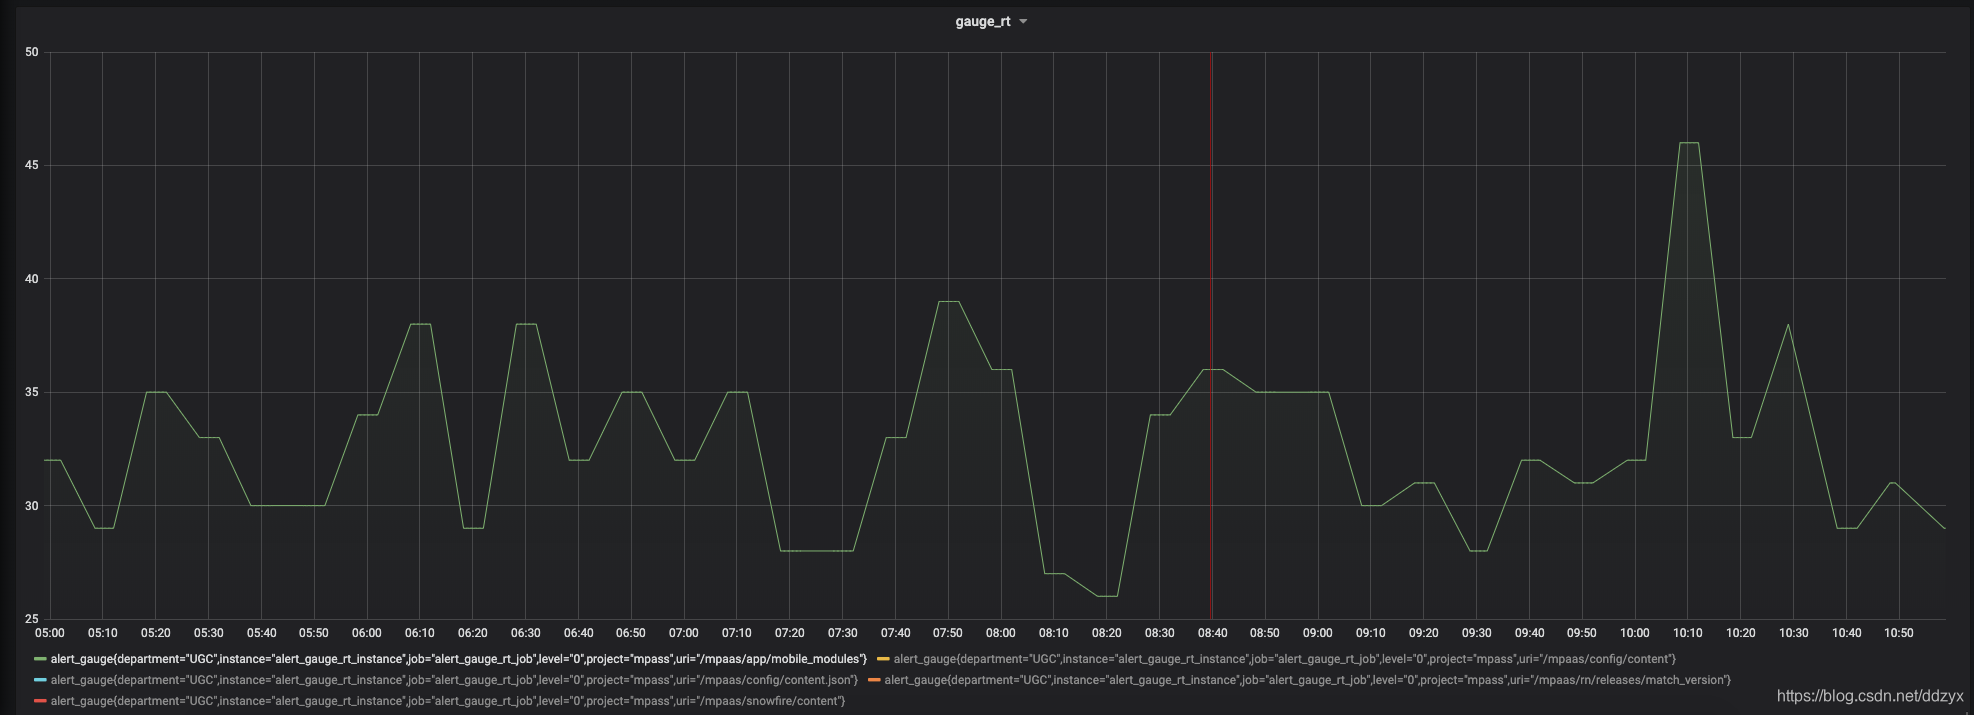This screenshot has width=1974, height=715.
Task: Click the 09:30 time-axis label
Action: coord(1476,633)
